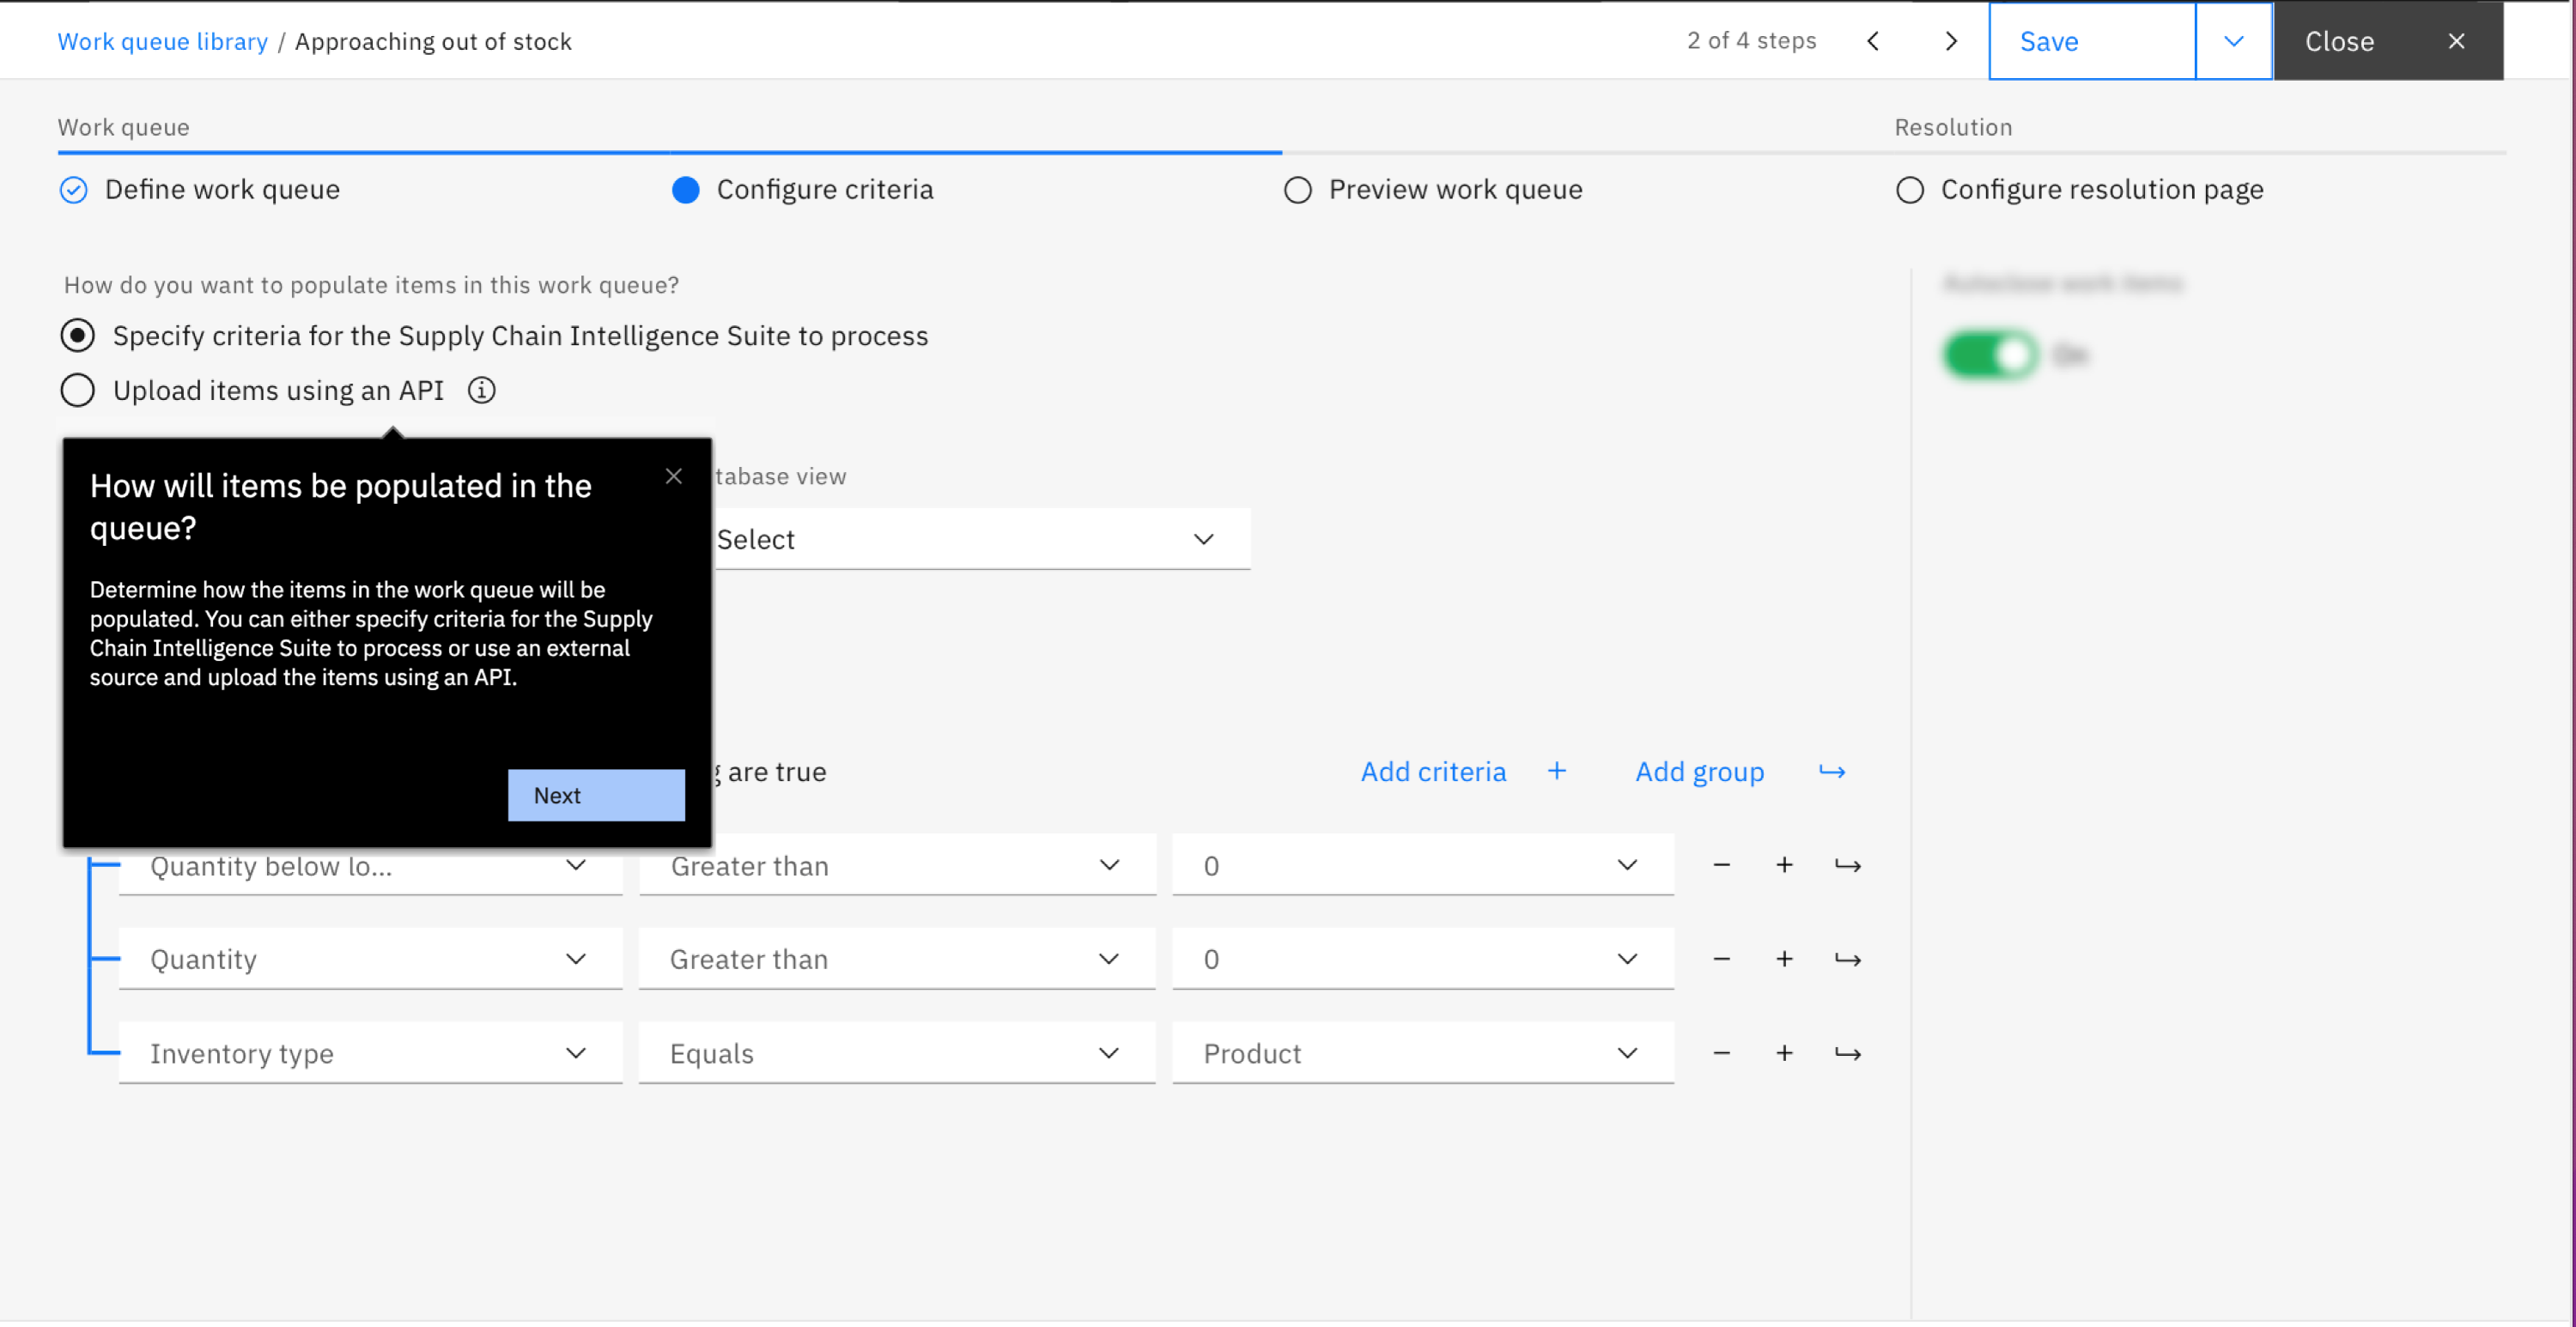Advance to next step using right chevron
Viewport: 2576px width, 1327px height.
1950,41
